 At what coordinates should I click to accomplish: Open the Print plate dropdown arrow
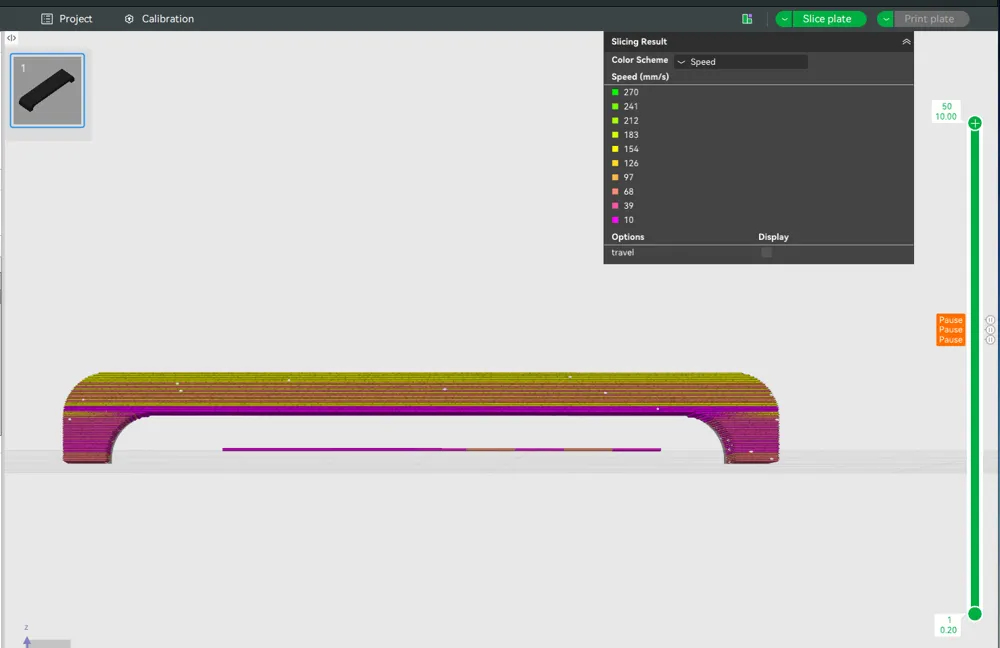[x=886, y=19]
